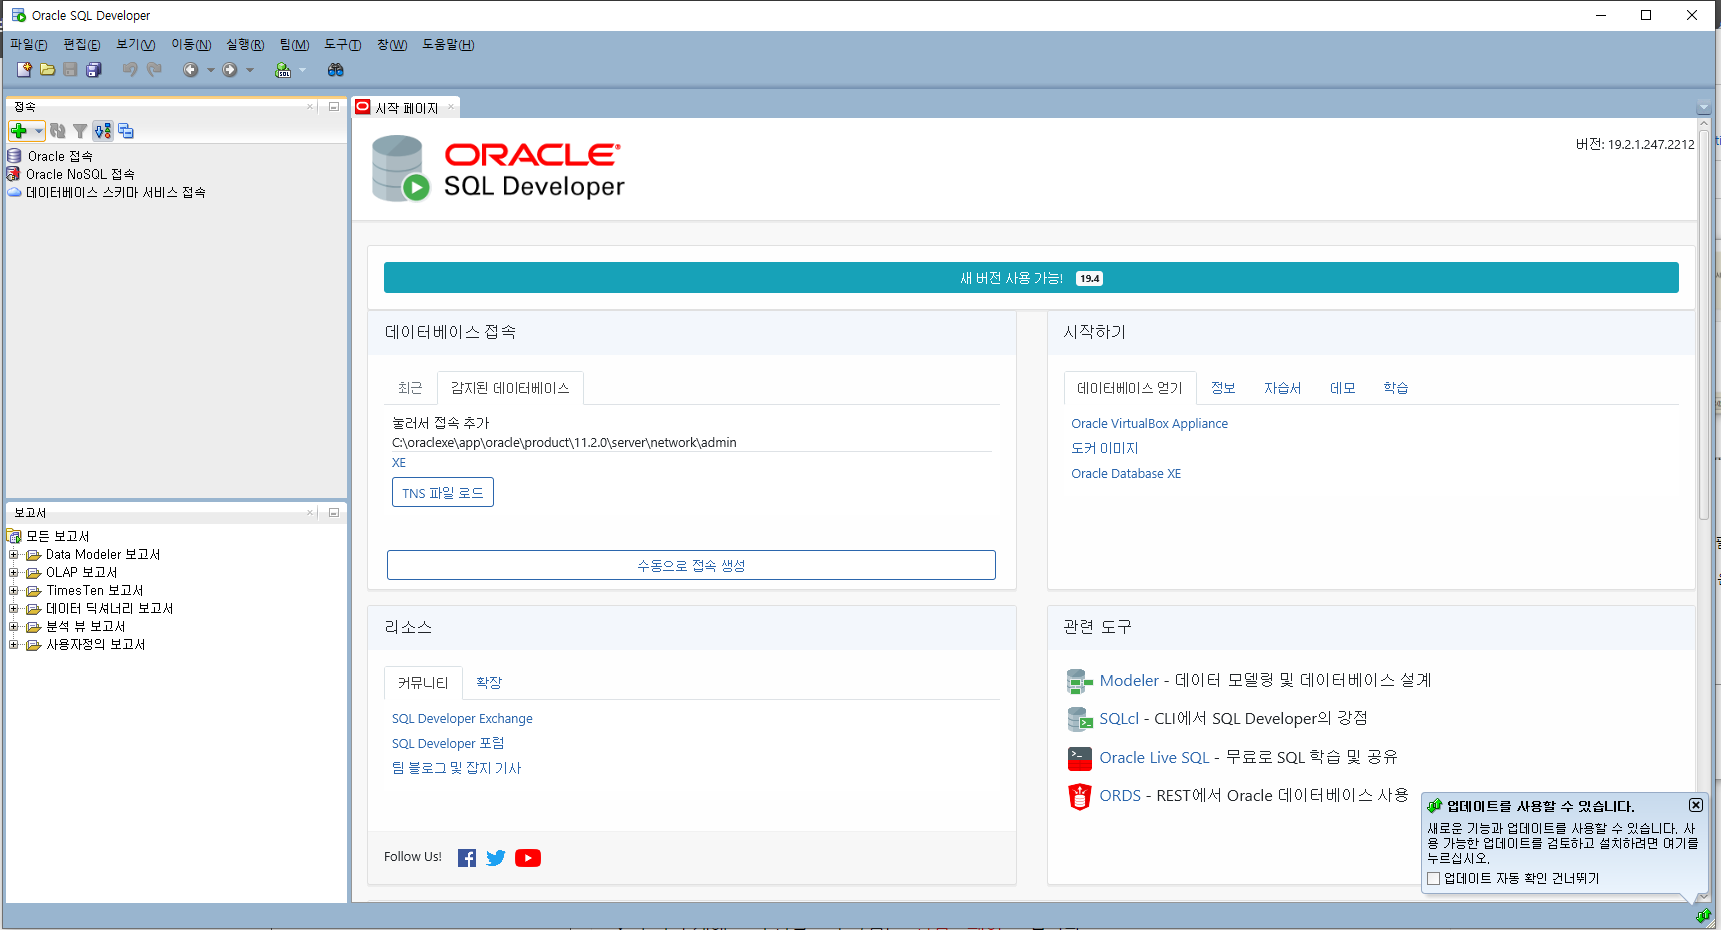The width and height of the screenshot is (1721, 930).
Task: Click the Undo arrow in the toolbar
Action: pos(130,70)
